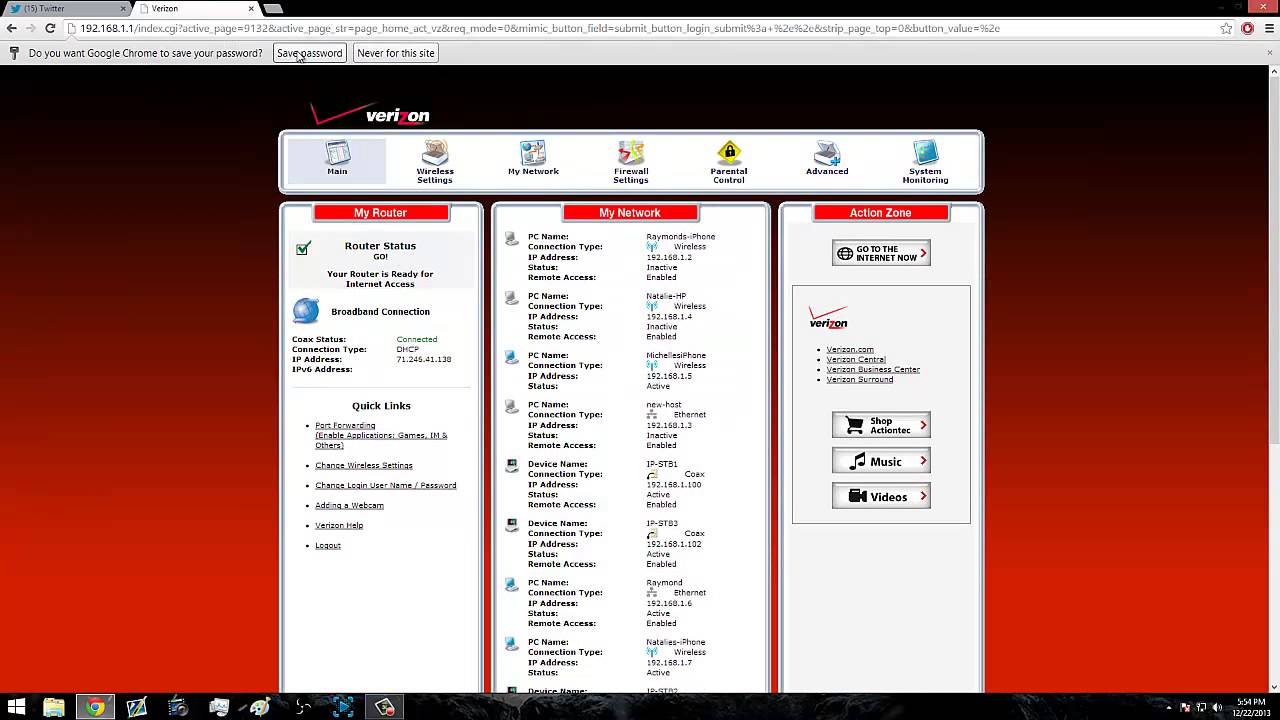Open the Verizon Central link
Screen dimensions: 1280x720
[x=856, y=359]
